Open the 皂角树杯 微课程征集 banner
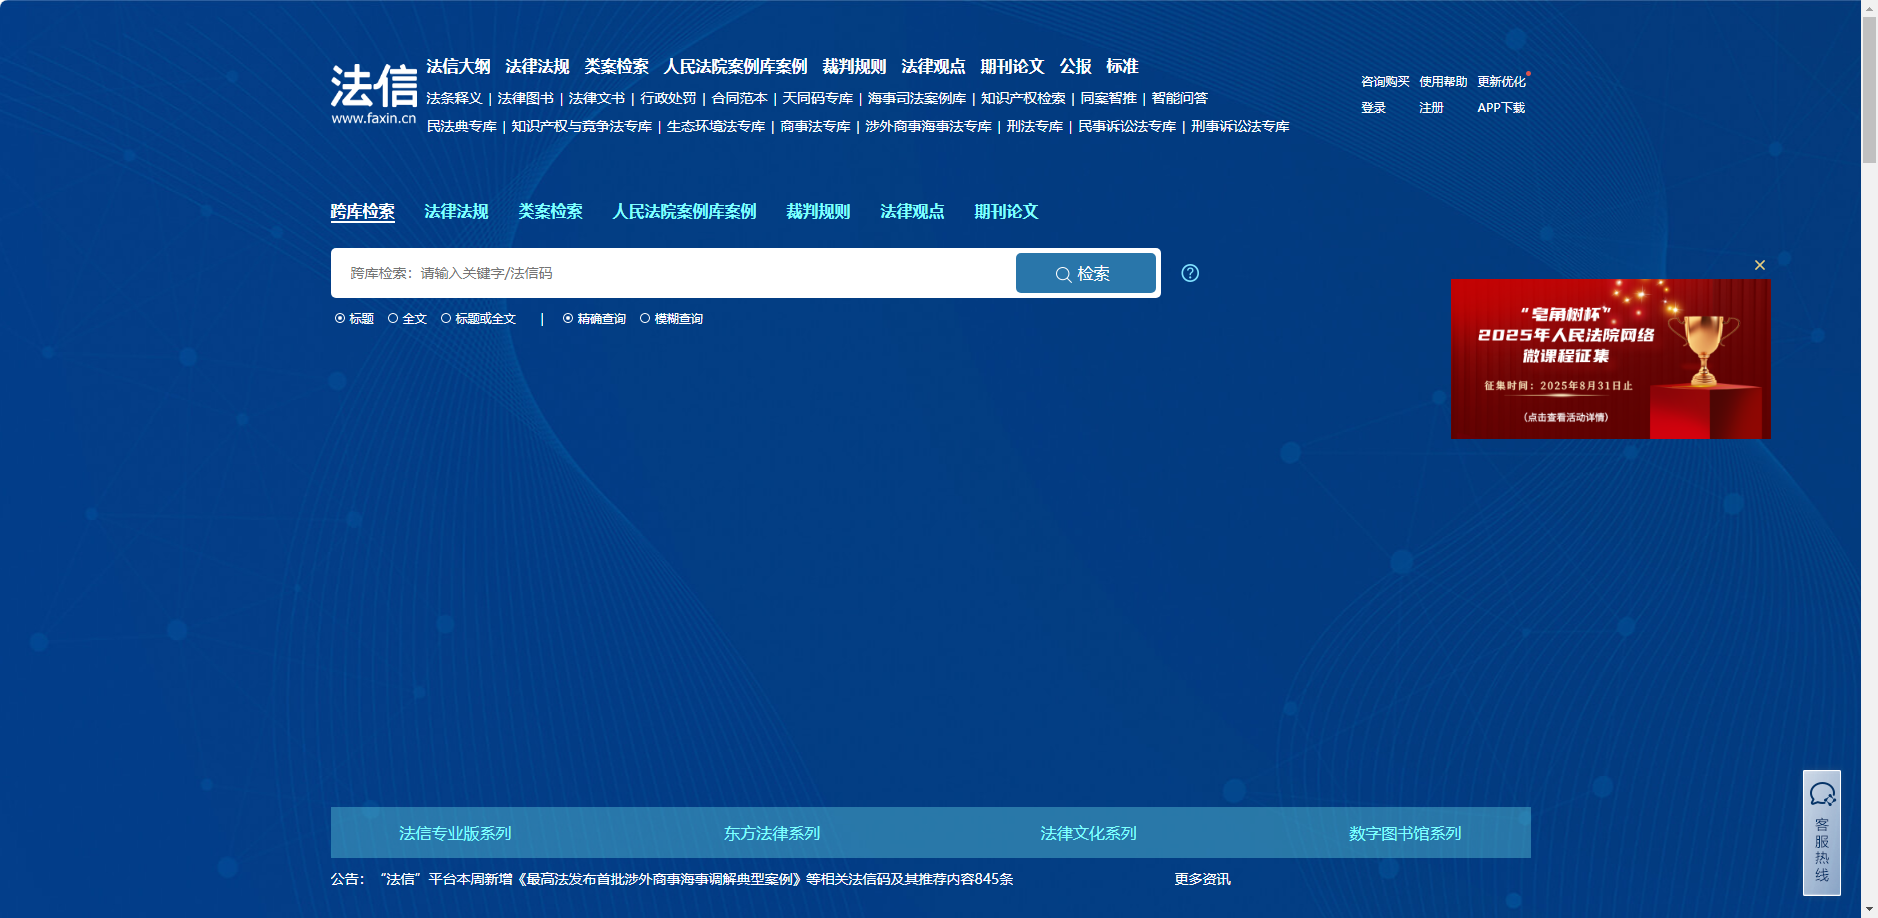The image size is (1878, 918). 1610,359
